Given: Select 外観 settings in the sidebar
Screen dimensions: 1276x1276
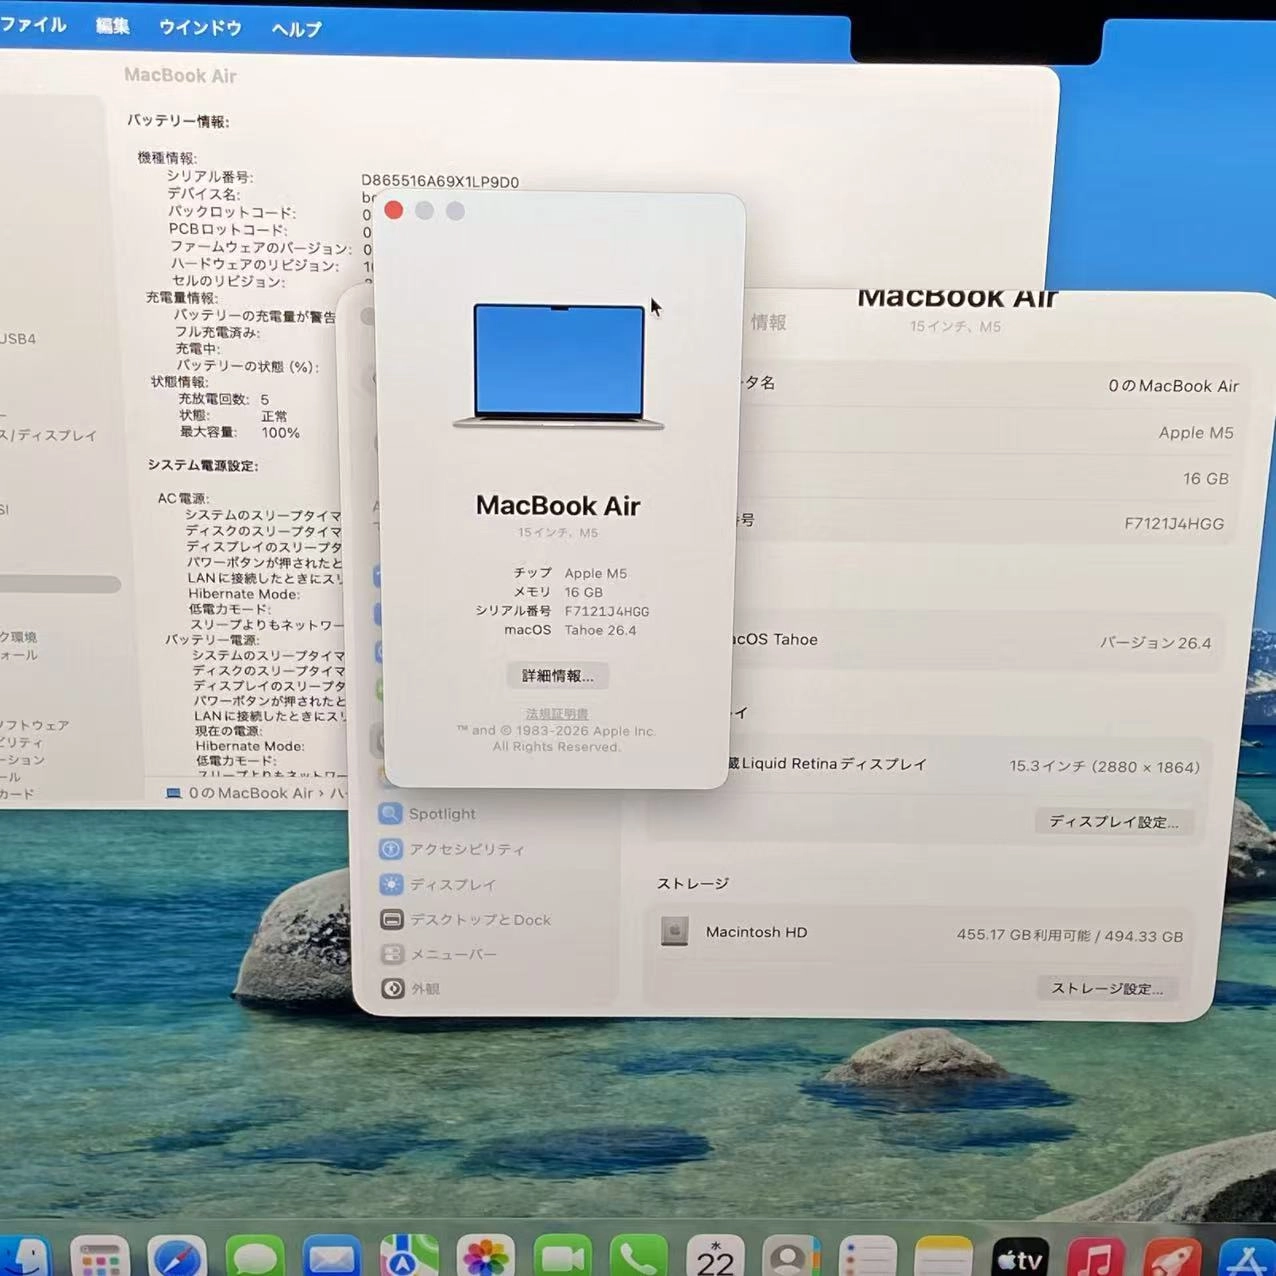Looking at the screenshot, I should (x=427, y=988).
